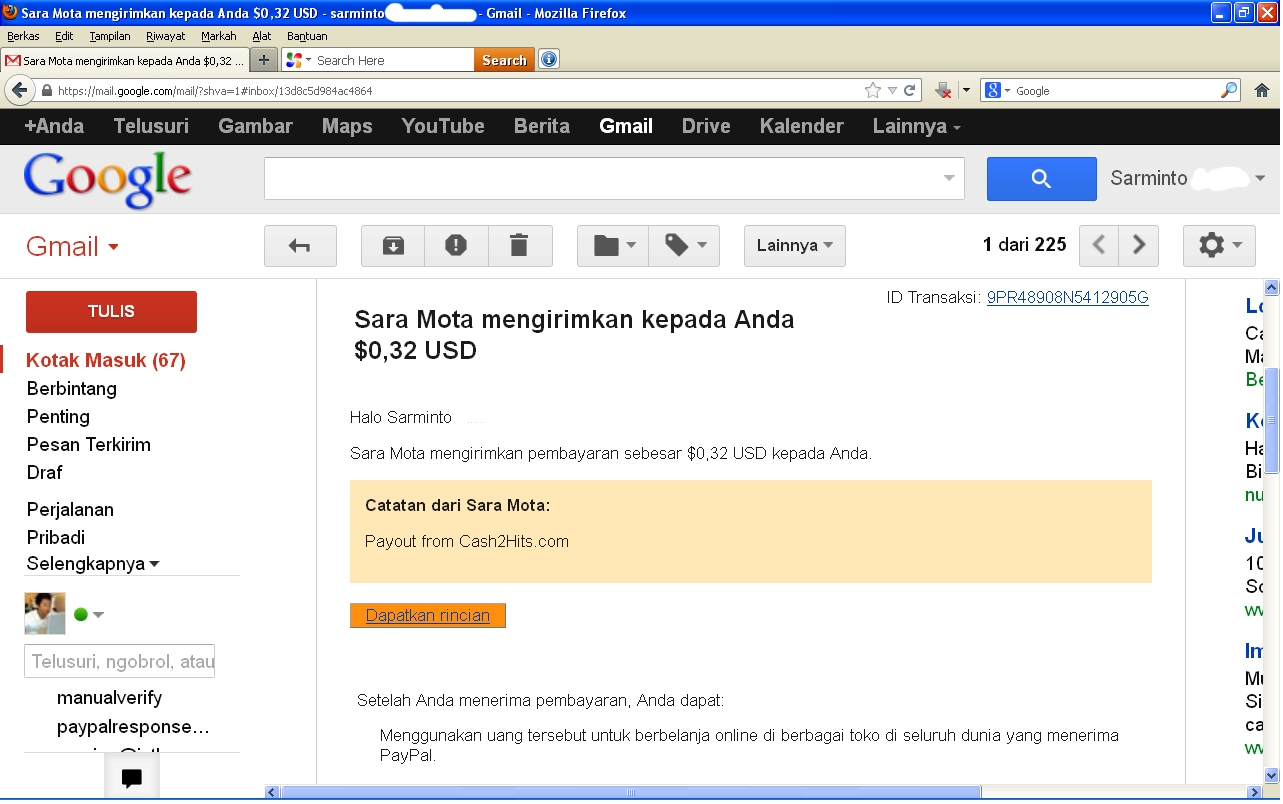Open the Labels tag dropdown
The image size is (1283, 804).
point(684,246)
